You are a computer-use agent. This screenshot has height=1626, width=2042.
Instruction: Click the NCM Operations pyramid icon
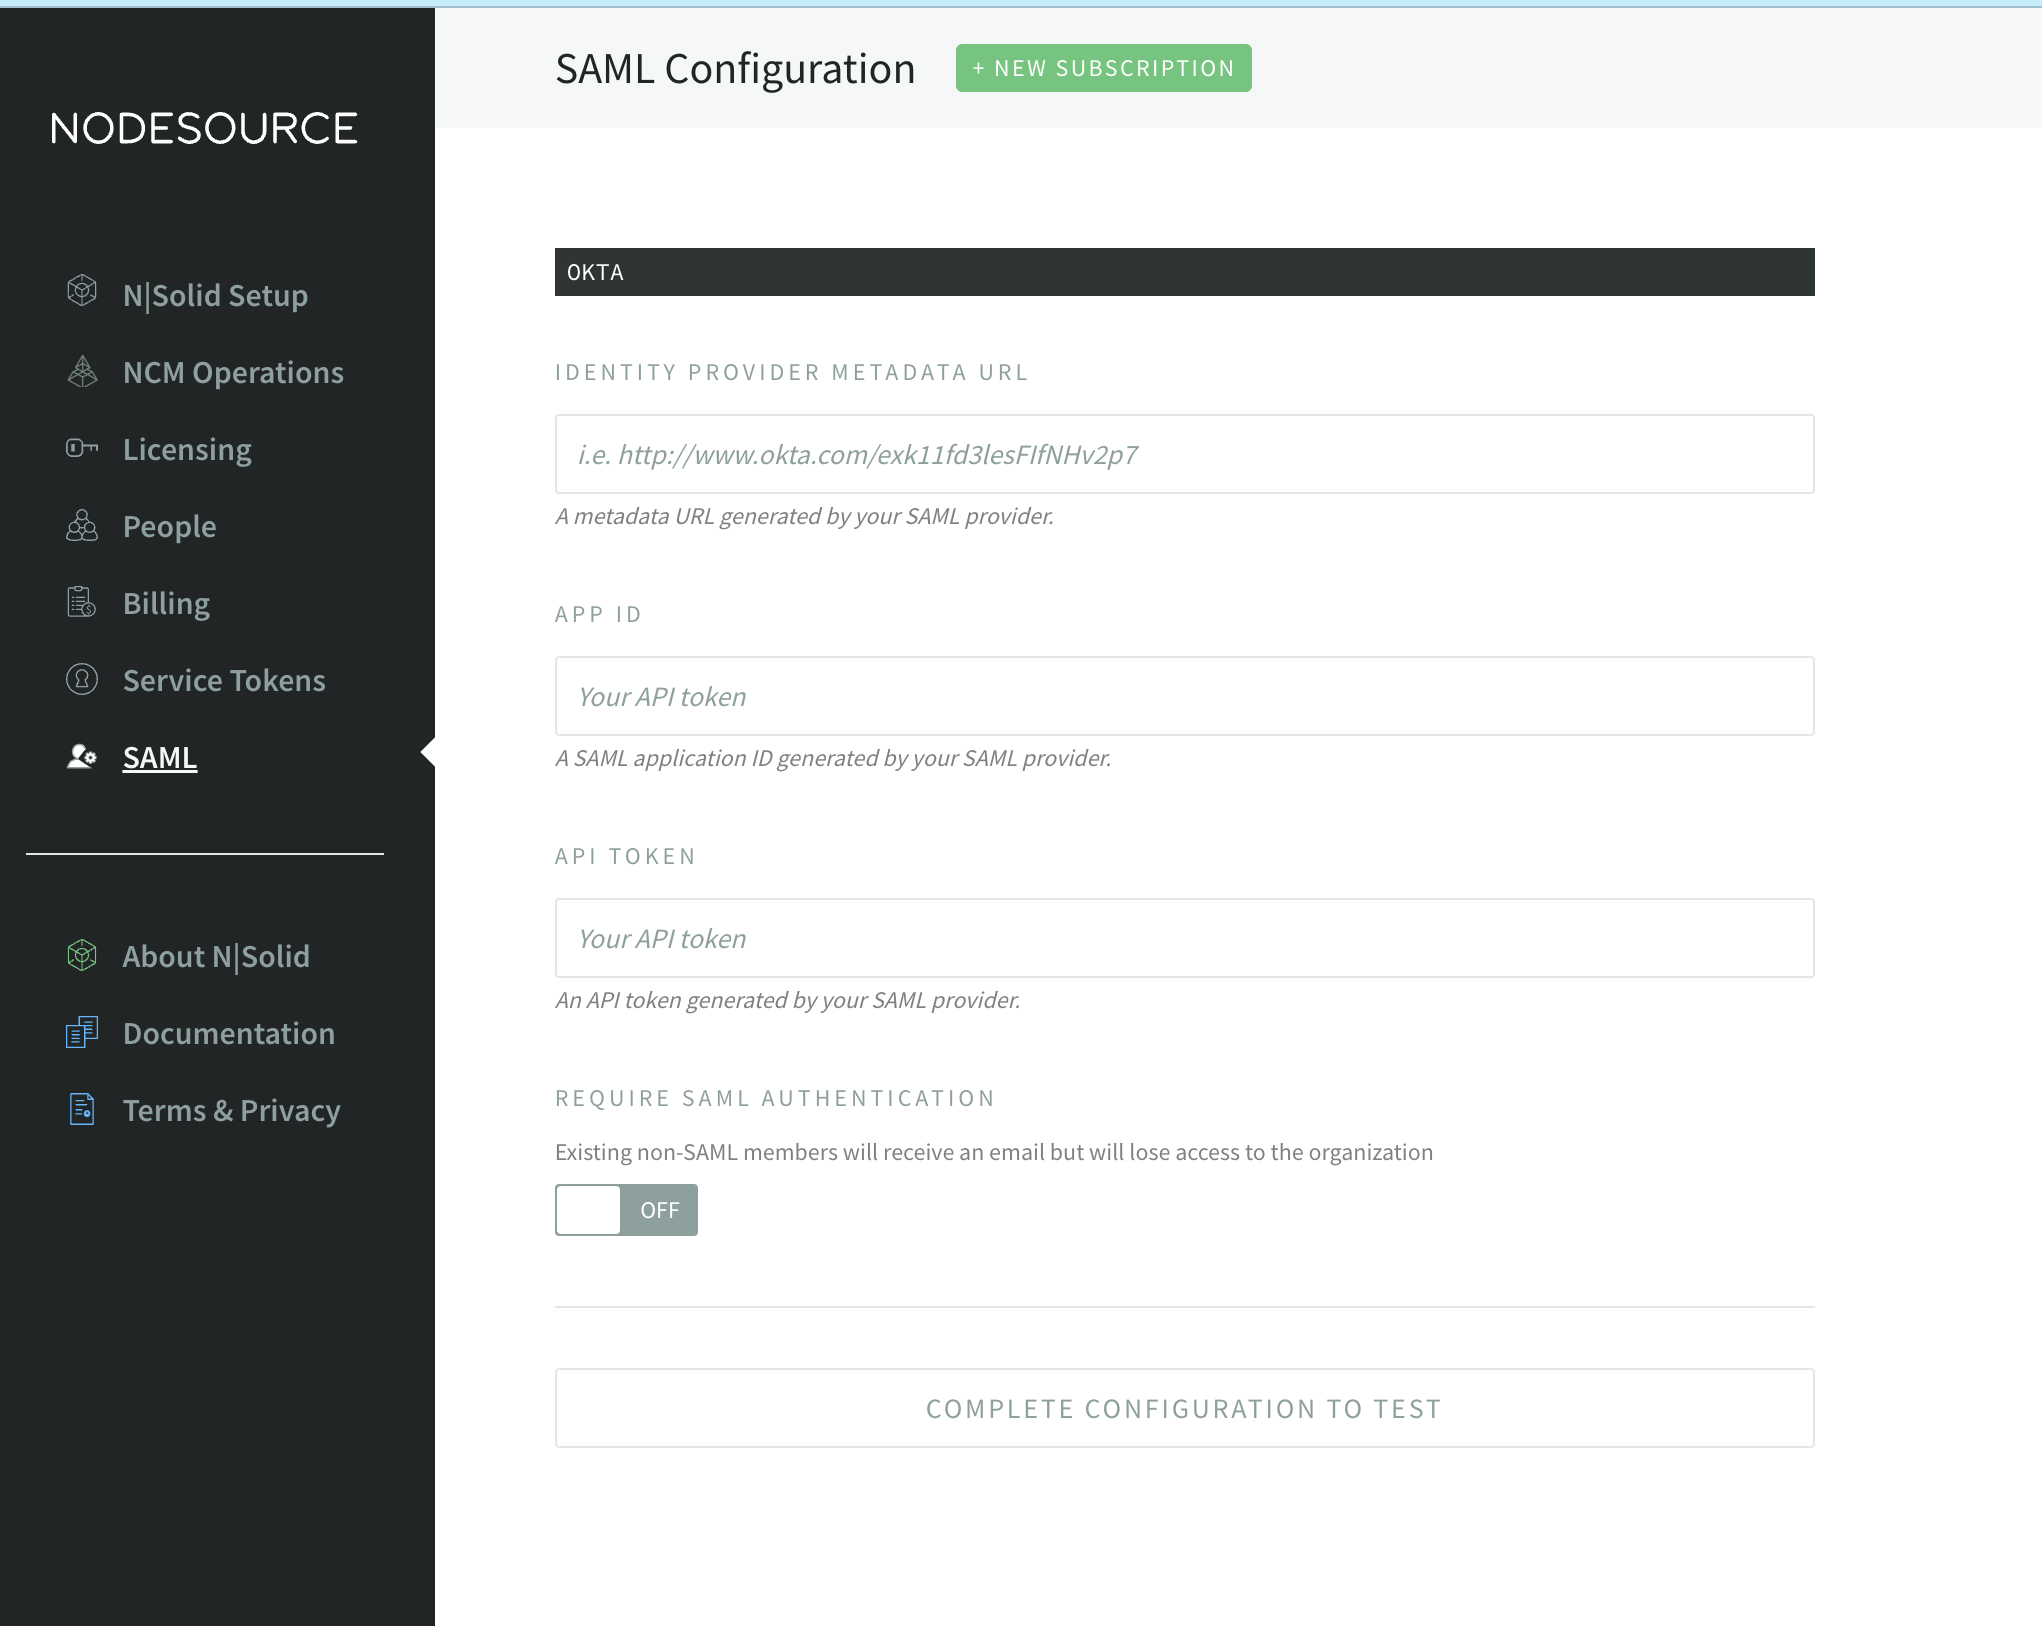pyautogui.click(x=82, y=371)
